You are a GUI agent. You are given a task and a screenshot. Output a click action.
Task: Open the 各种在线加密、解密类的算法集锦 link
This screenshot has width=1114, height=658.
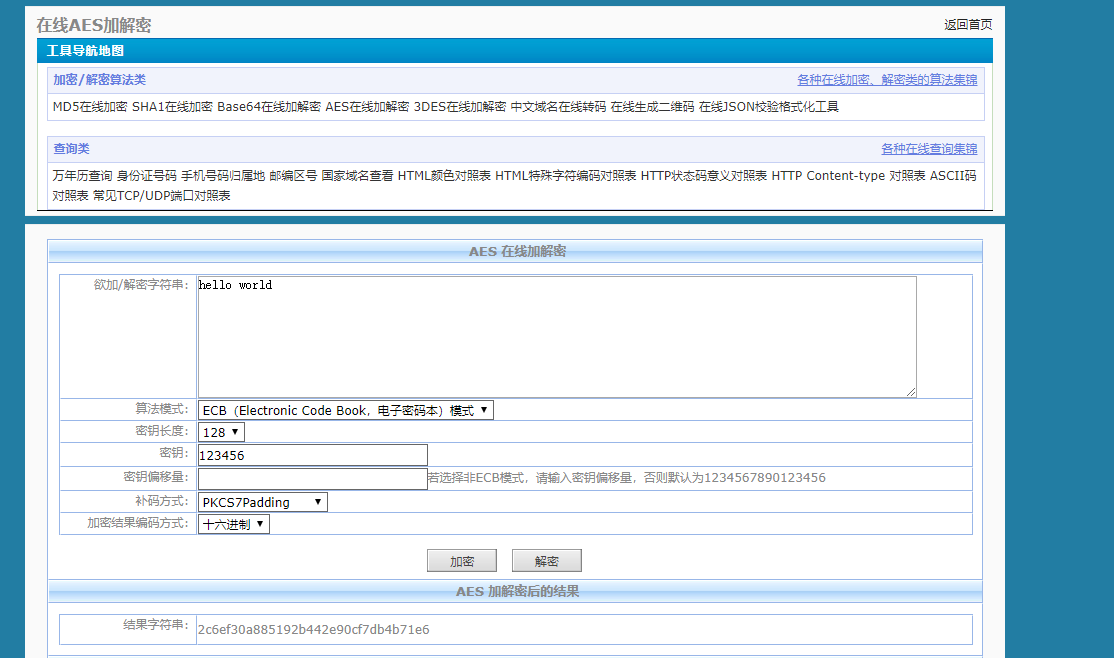point(887,80)
